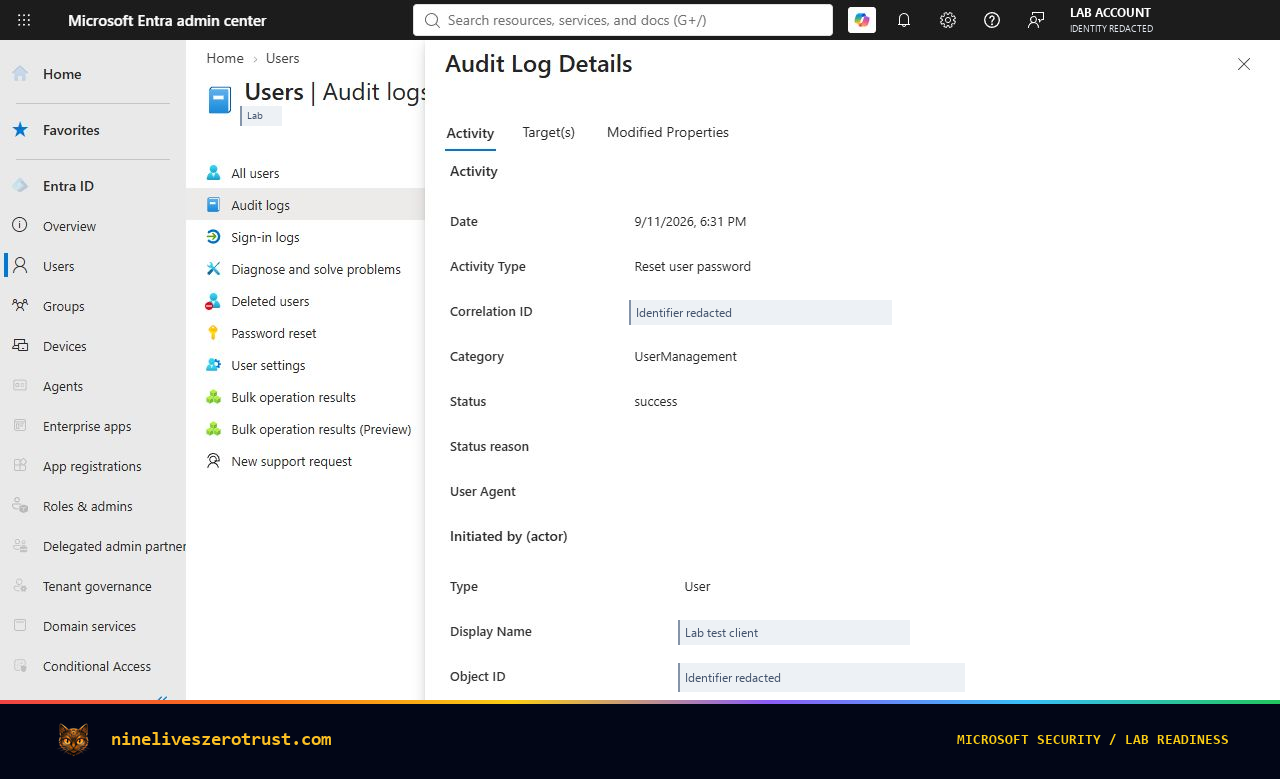Click the New support request icon
1280x779 pixels.
click(x=213, y=461)
